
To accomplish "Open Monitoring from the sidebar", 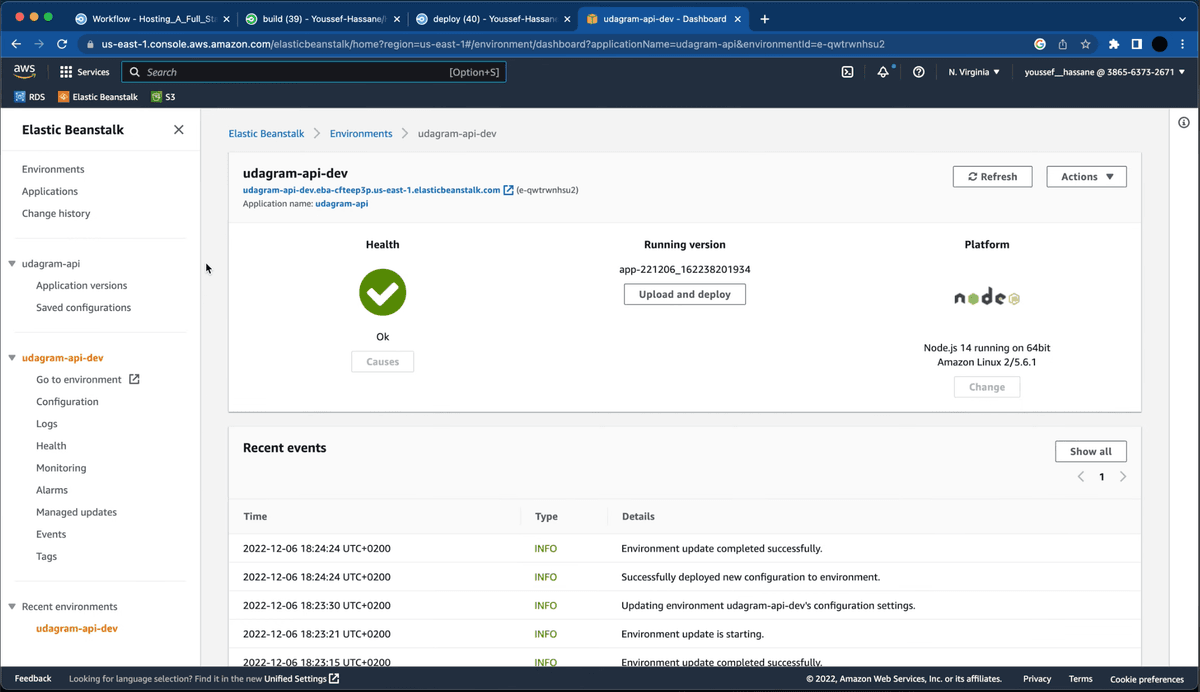I will 61,467.
